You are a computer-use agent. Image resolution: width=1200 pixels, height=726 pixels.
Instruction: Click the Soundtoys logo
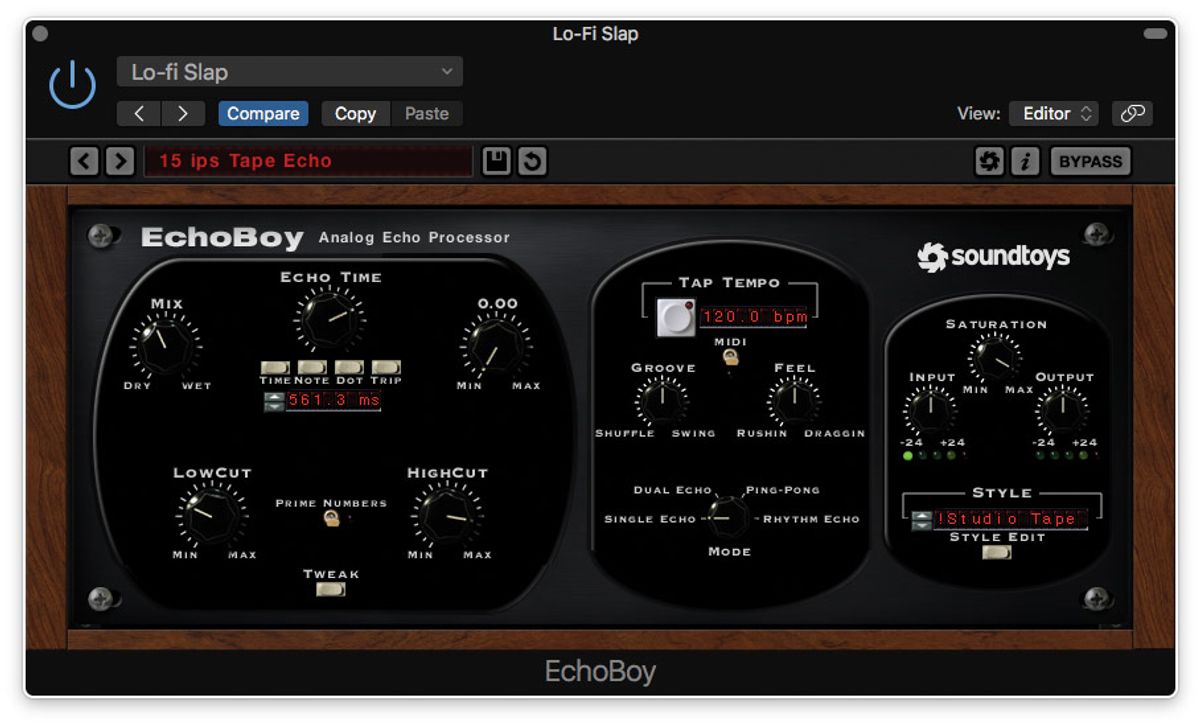994,257
